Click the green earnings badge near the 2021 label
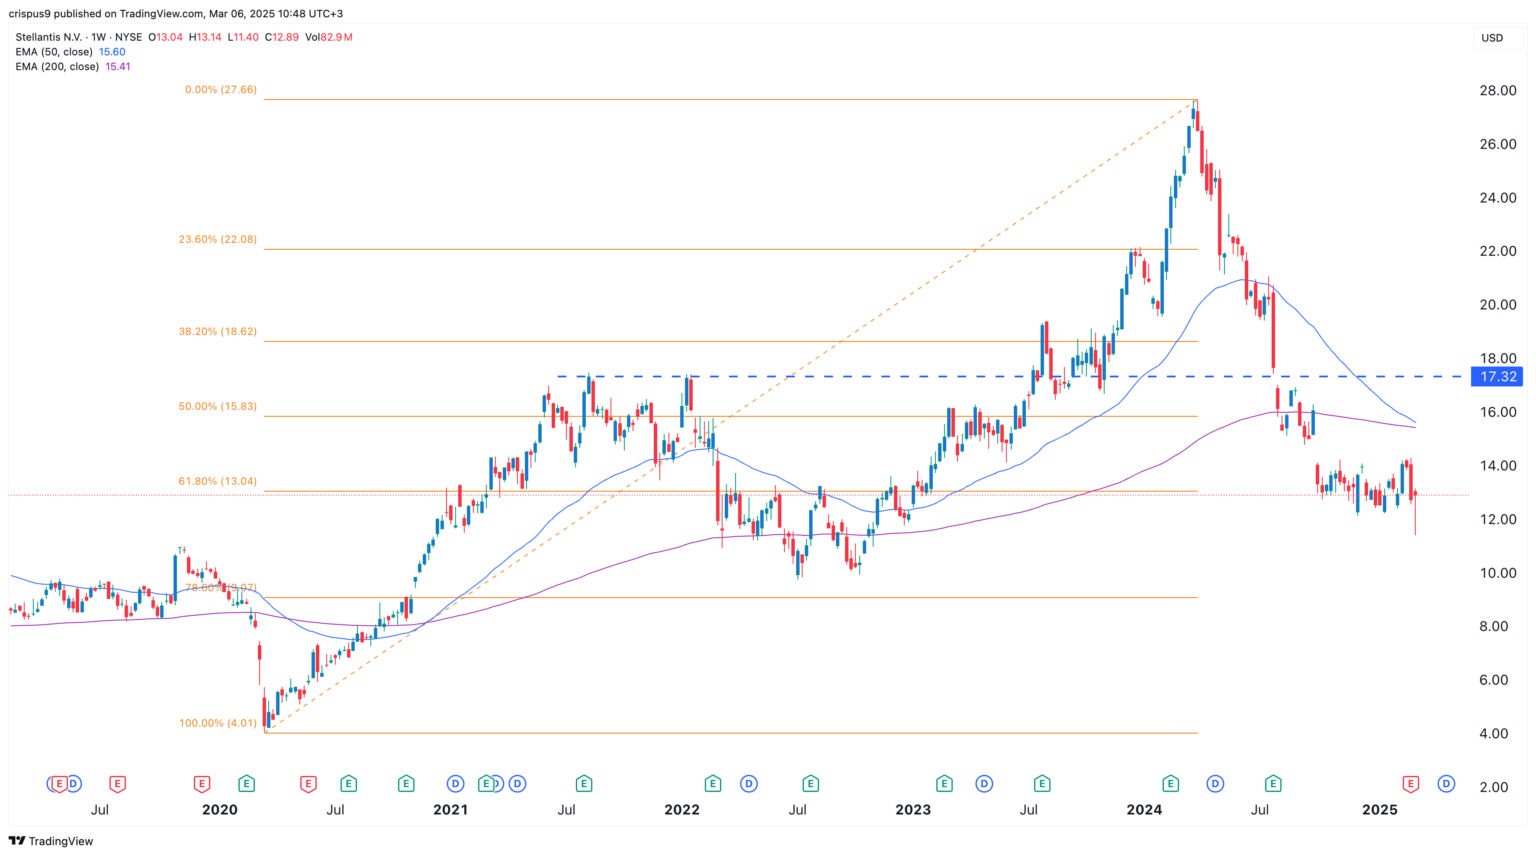 click(486, 784)
